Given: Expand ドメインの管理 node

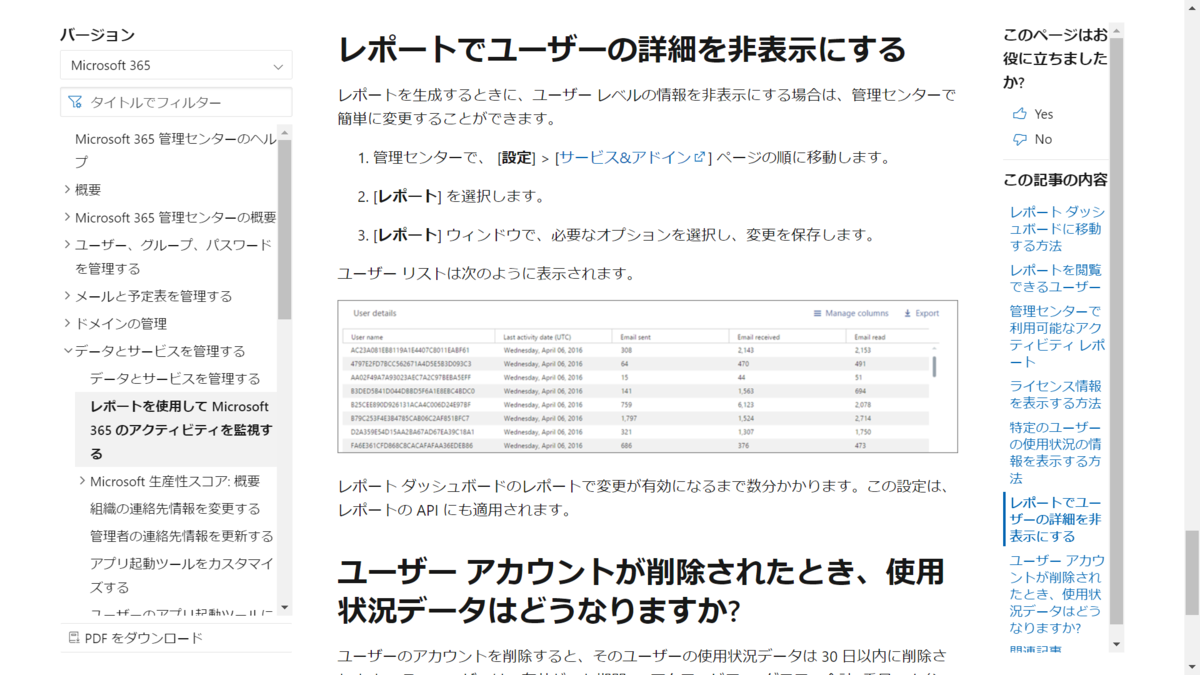Looking at the screenshot, I should (67, 323).
